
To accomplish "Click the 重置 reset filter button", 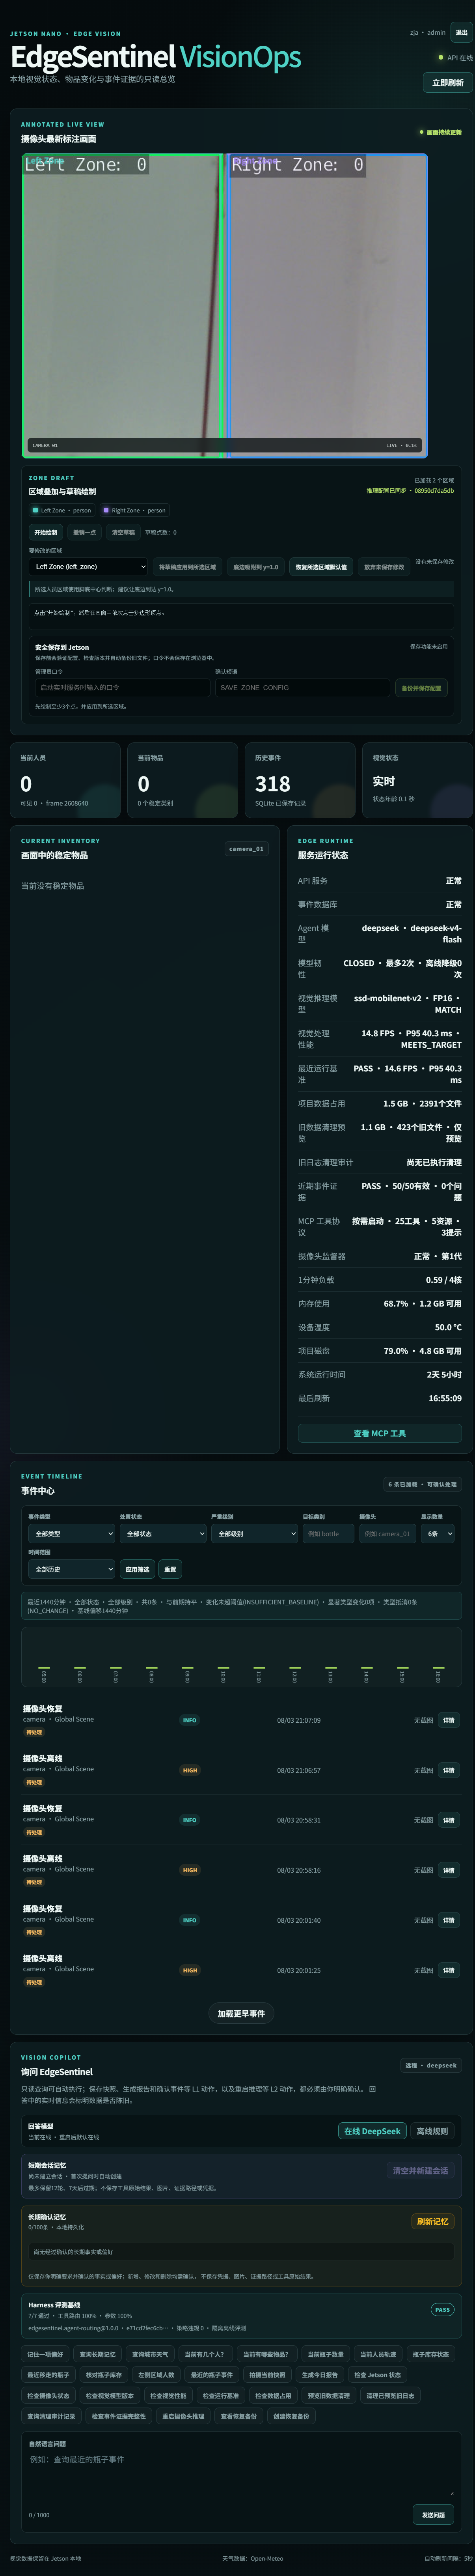I will pyautogui.click(x=170, y=1569).
